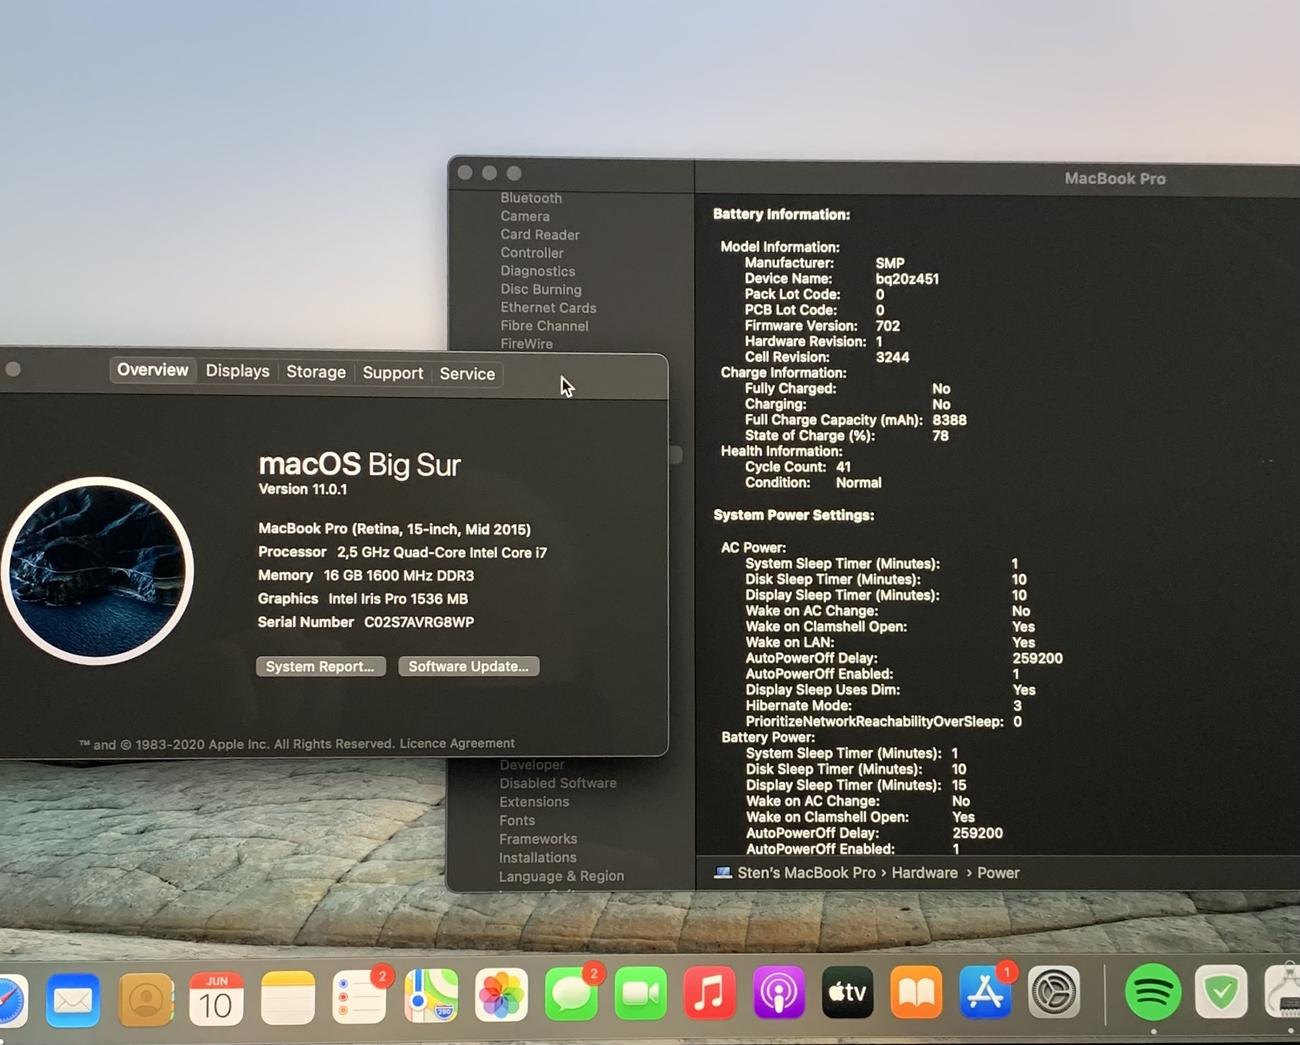Screen dimensions: 1300x1045
Task: Select Bluetooth in System Report sidebar
Action: pos(531,198)
